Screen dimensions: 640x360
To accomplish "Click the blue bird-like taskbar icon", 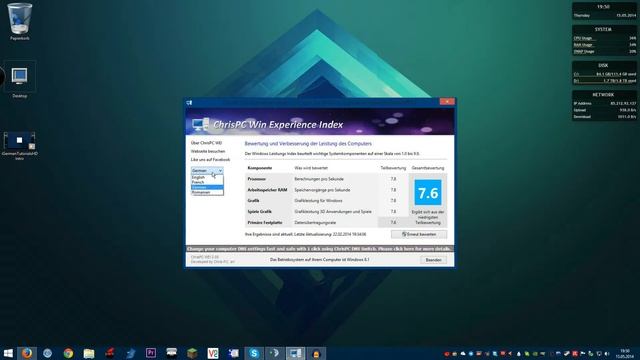I will click(130, 353).
